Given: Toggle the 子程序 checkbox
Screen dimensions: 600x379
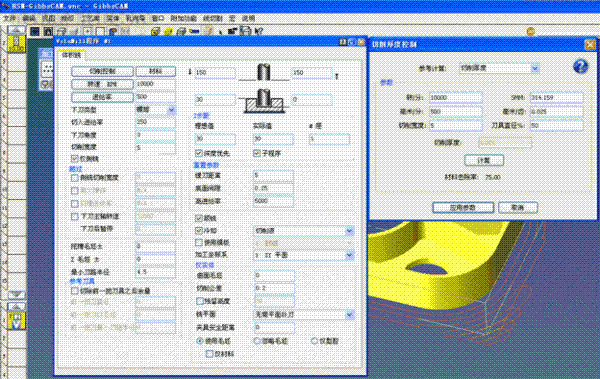Looking at the screenshot, I should (x=257, y=153).
